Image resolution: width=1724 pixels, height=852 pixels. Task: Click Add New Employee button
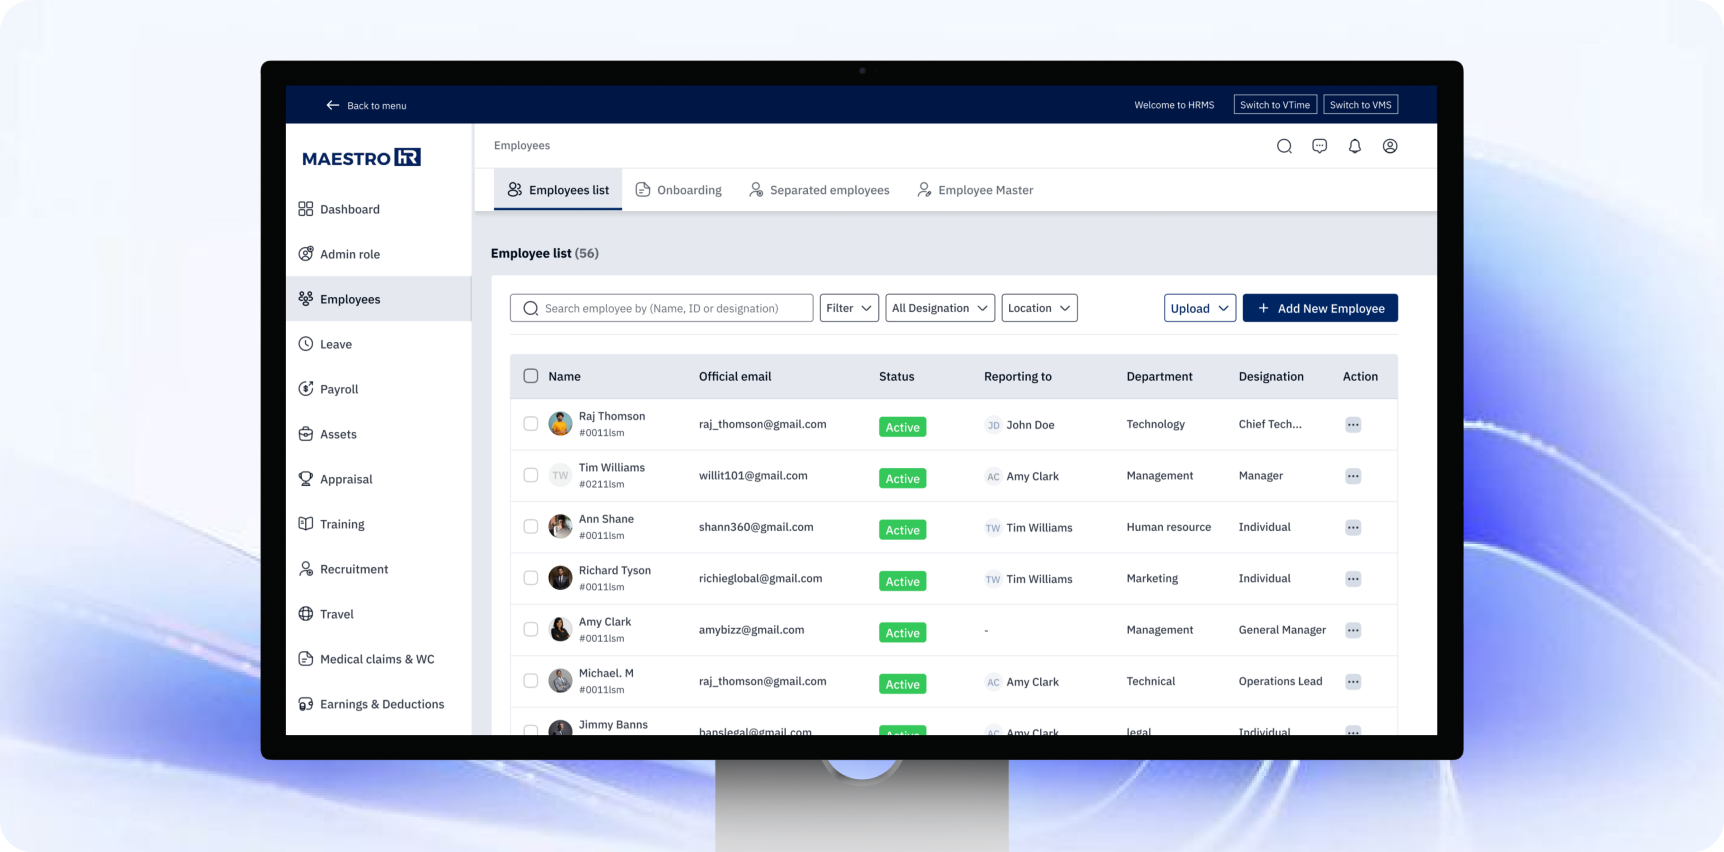click(1320, 308)
